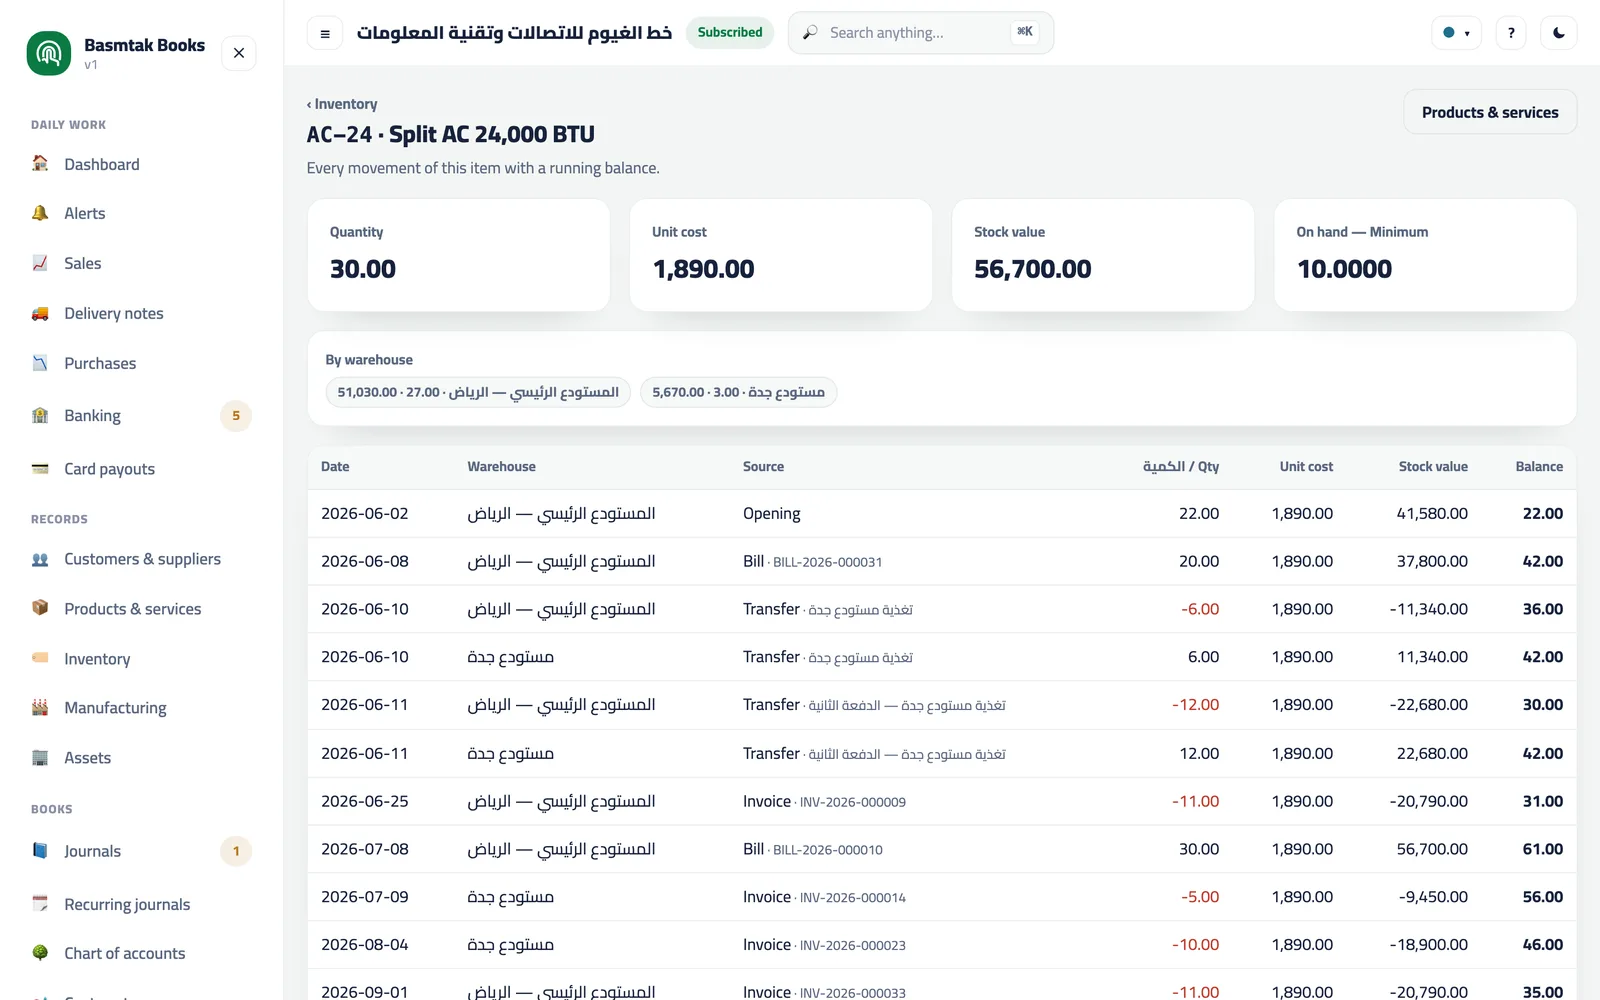Open Manufacturing section
Viewport: 1600px width, 1000px height.
click(x=140, y=708)
